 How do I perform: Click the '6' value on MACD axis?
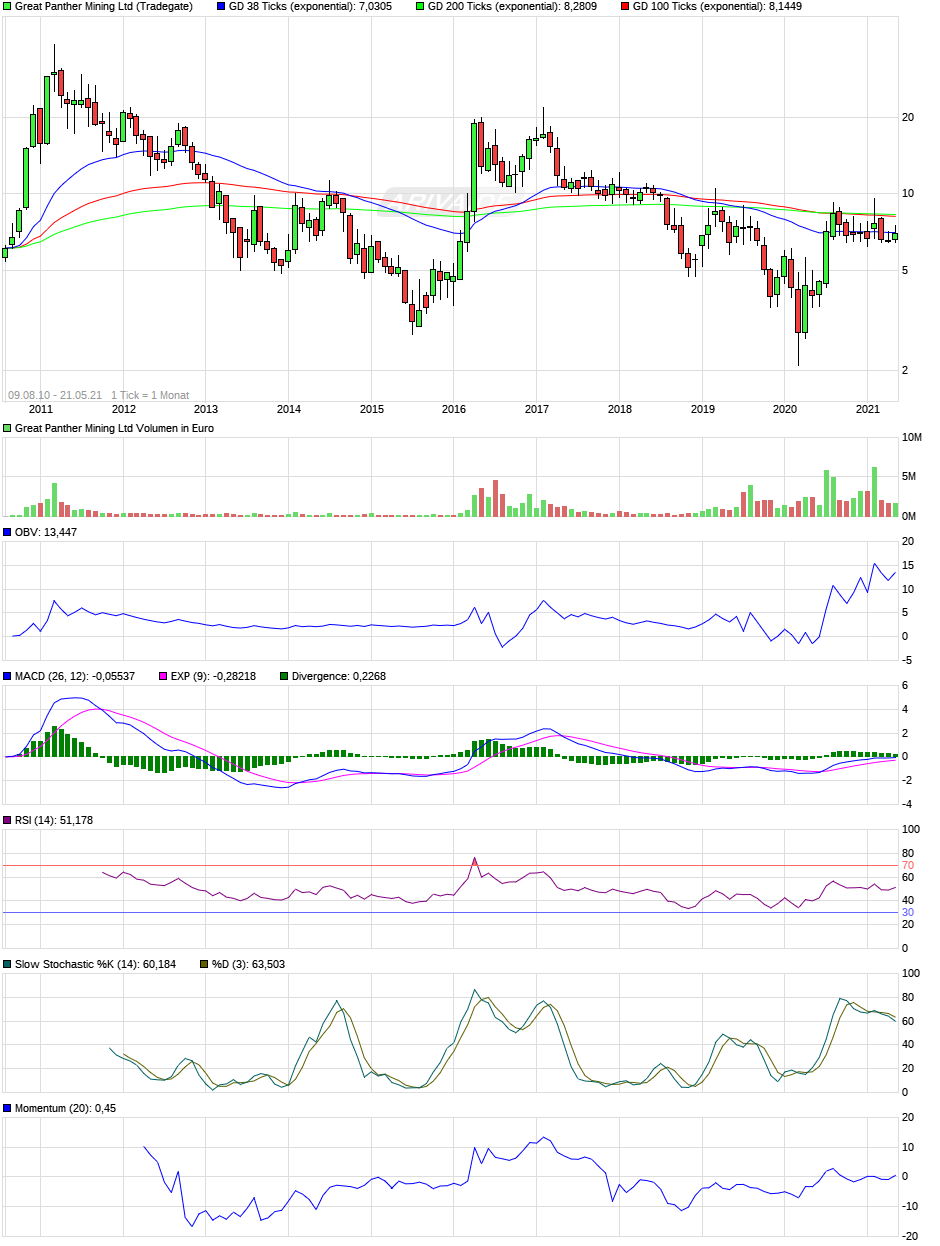[905, 685]
